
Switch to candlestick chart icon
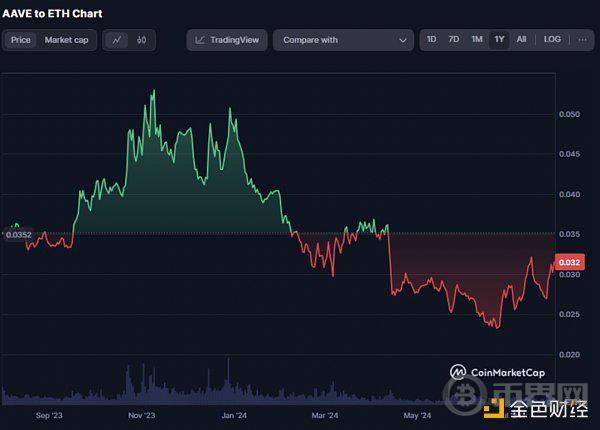pyautogui.click(x=142, y=40)
